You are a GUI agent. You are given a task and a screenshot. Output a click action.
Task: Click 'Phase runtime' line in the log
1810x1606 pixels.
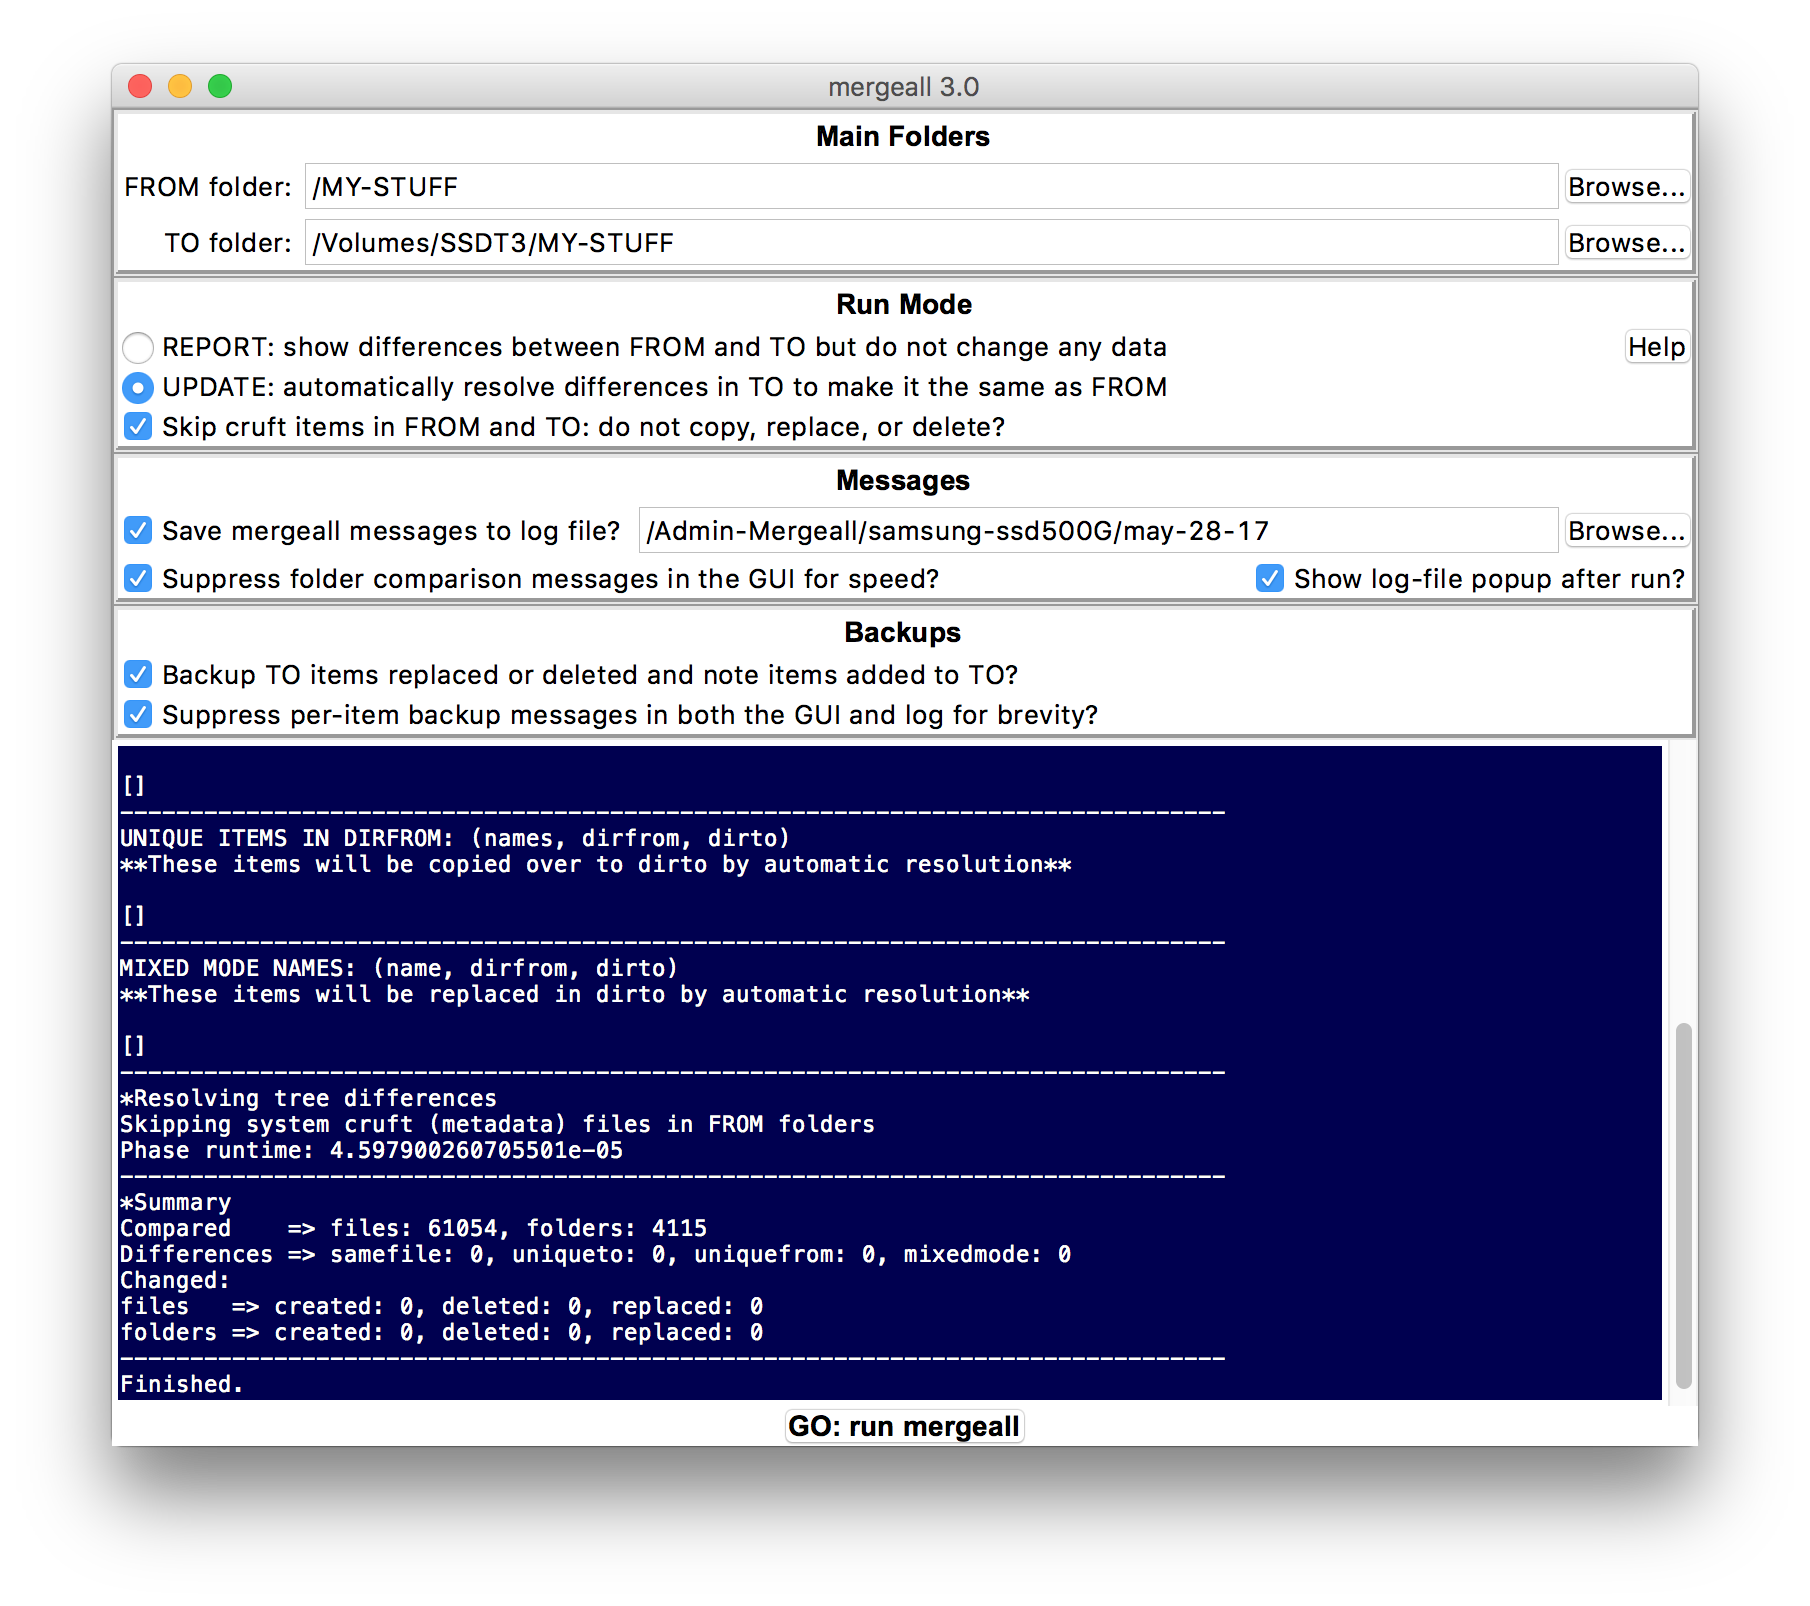coord(372,1151)
